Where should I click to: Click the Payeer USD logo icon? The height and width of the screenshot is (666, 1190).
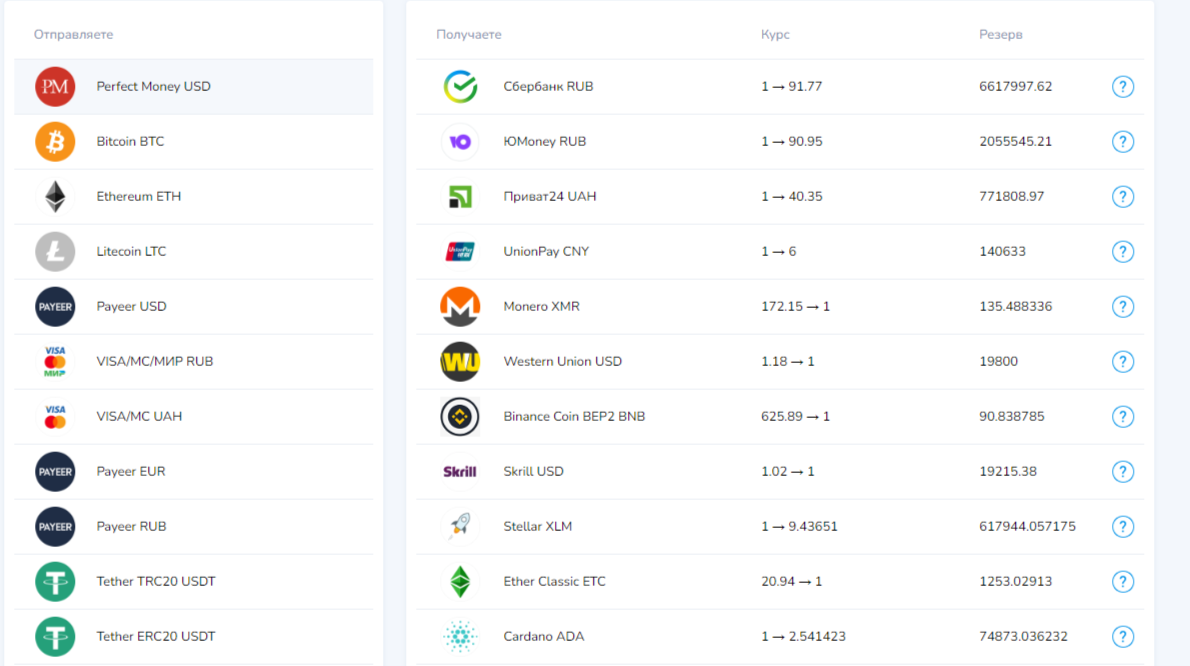[x=55, y=306]
